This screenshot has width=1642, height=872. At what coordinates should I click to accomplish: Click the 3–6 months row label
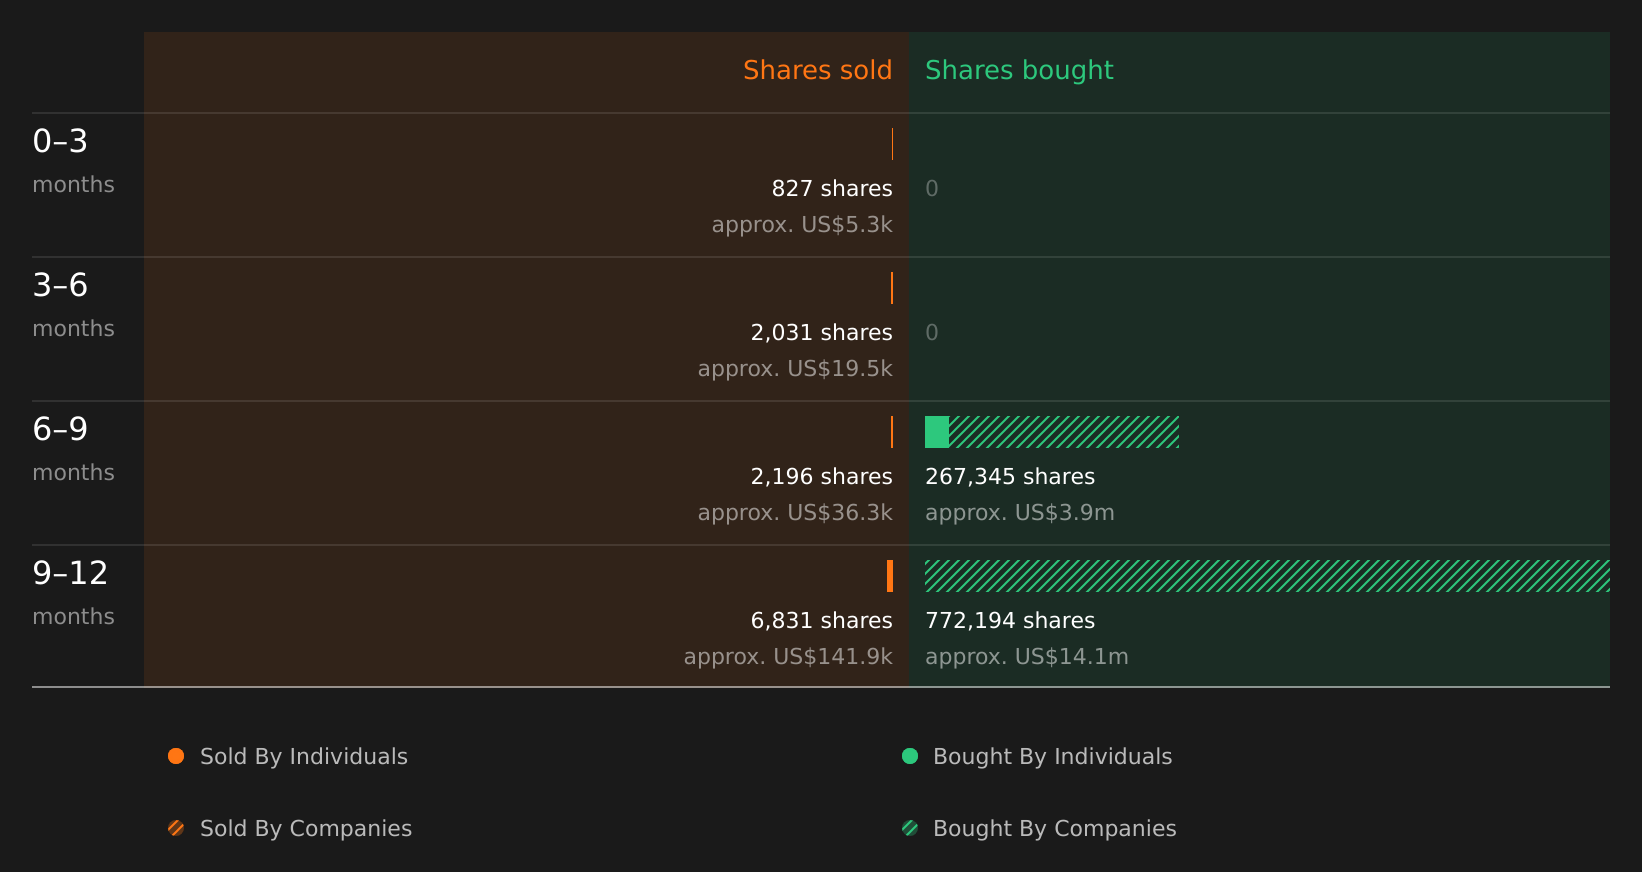pos(73,305)
